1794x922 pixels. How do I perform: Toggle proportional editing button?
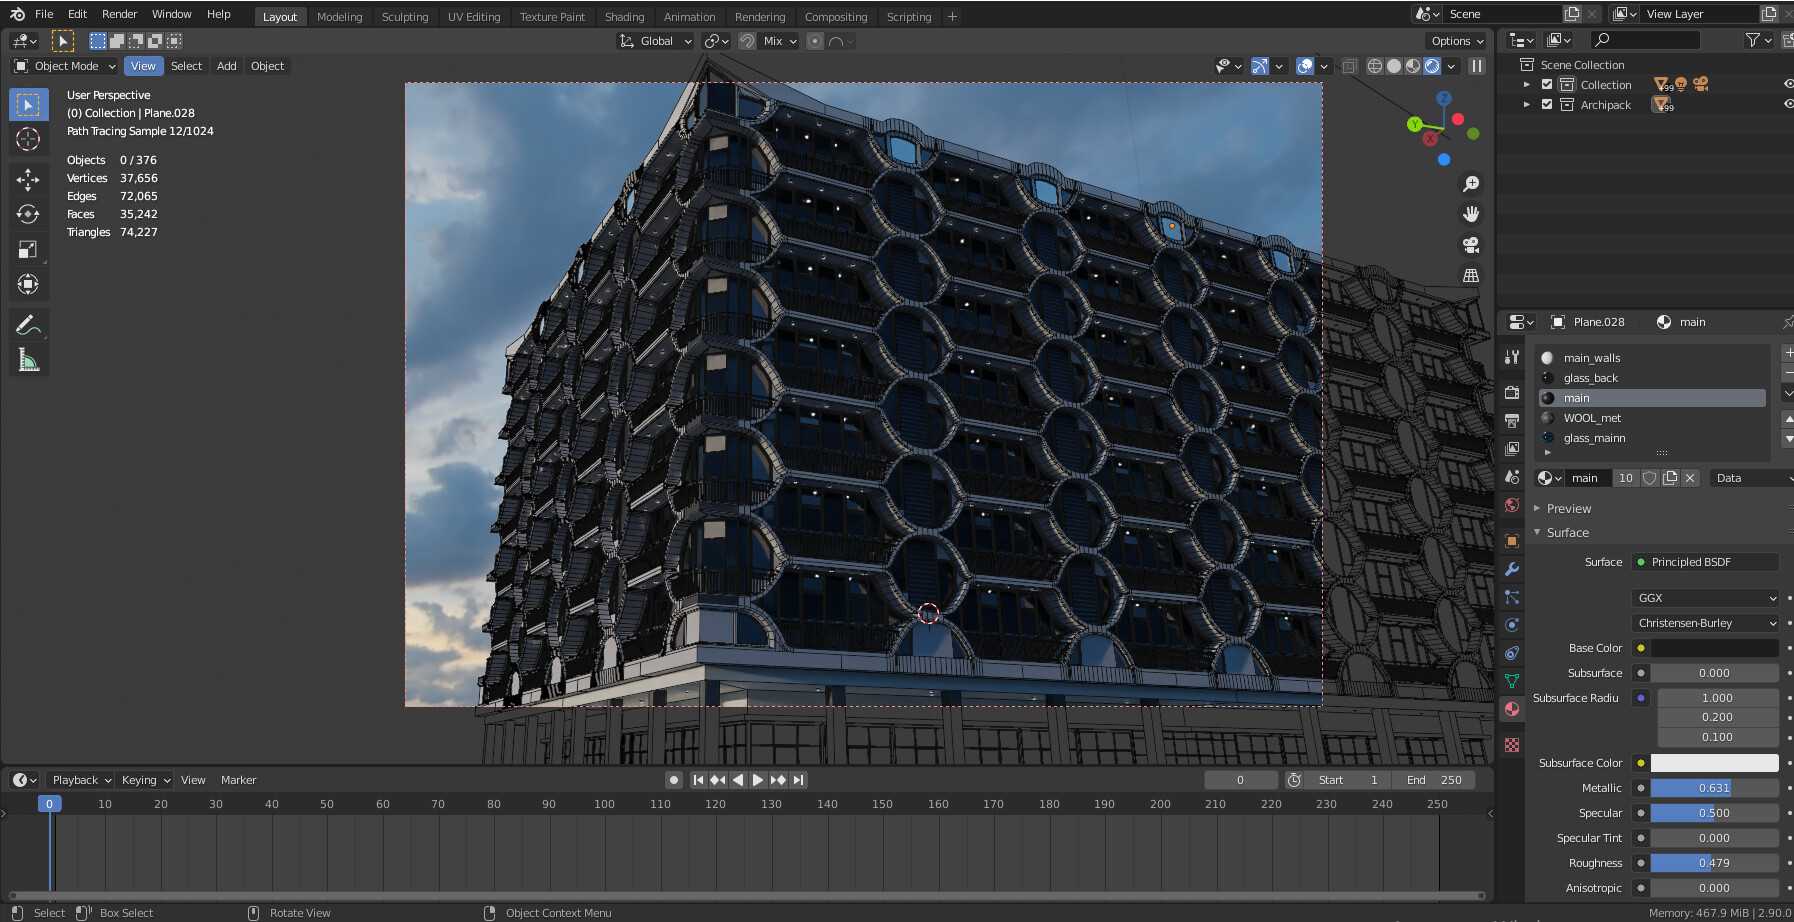click(x=815, y=41)
